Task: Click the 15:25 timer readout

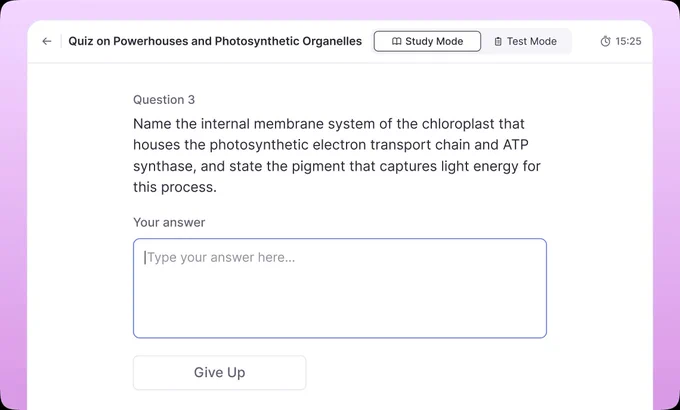Action: (x=628, y=41)
